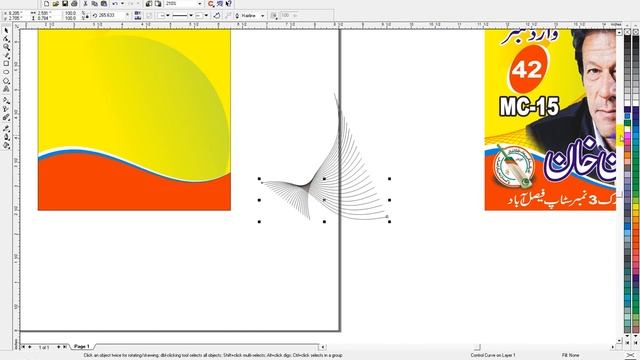
Task: Click the orange 42 circle on the poster
Action: coord(527,69)
